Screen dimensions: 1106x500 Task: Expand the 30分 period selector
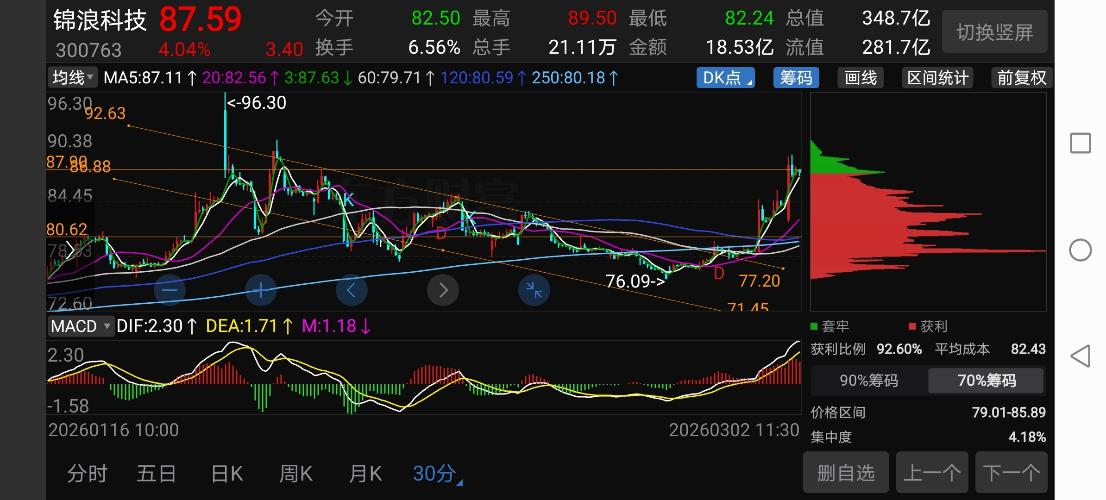[437, 474]
